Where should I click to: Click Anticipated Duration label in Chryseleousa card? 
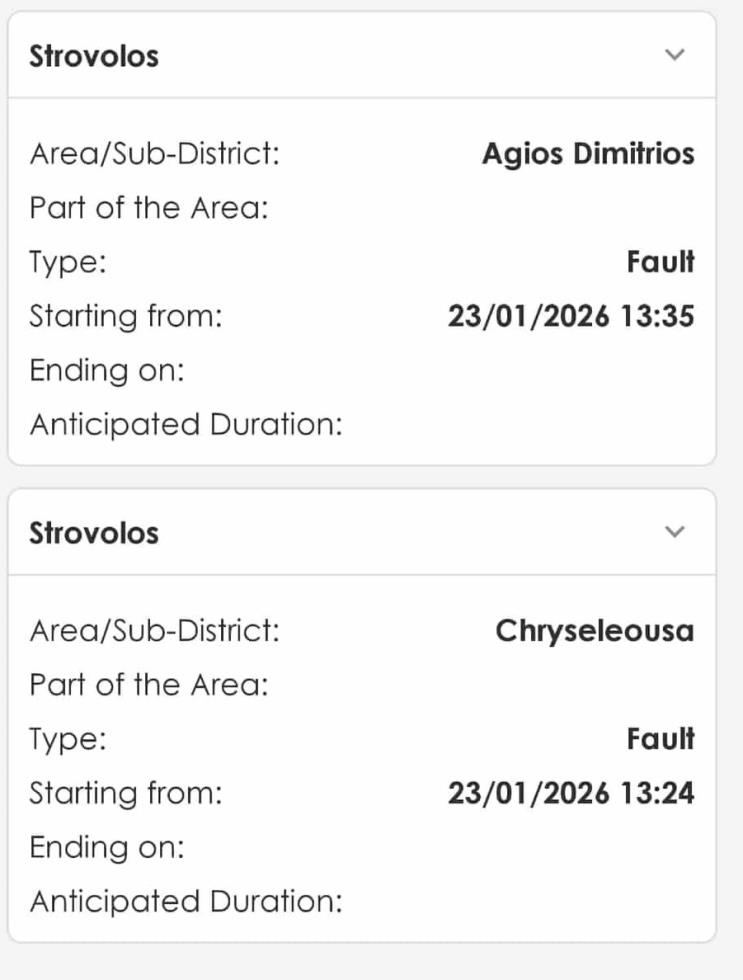pos(186,902)
